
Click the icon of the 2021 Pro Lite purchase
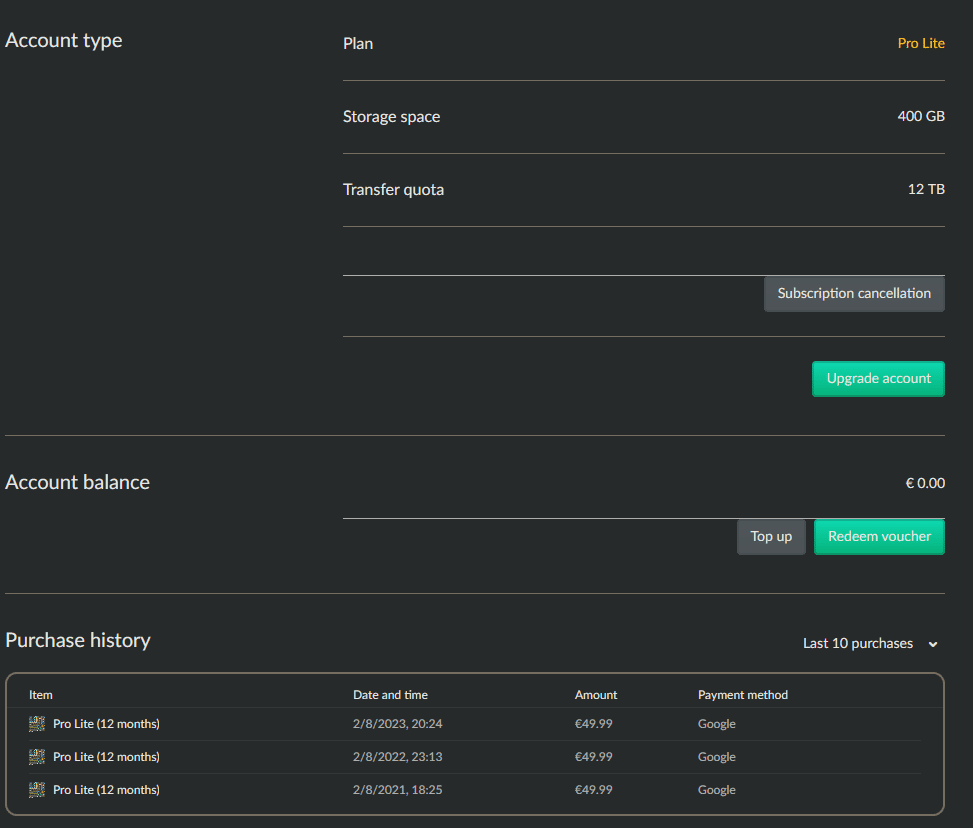click(x=37, y=790)
